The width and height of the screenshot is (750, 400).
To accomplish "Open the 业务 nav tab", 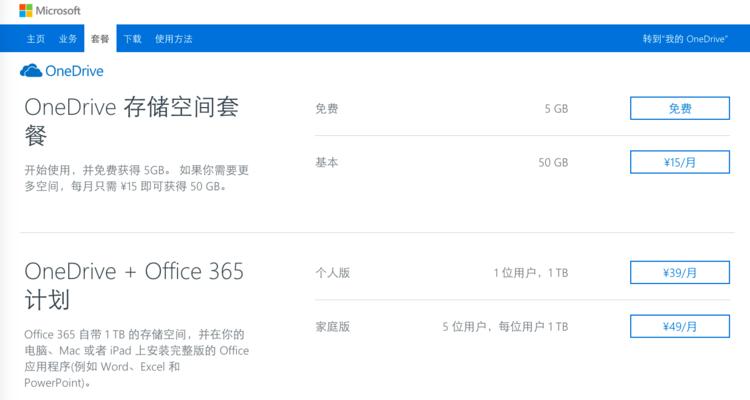I will [x=68, y=39].
